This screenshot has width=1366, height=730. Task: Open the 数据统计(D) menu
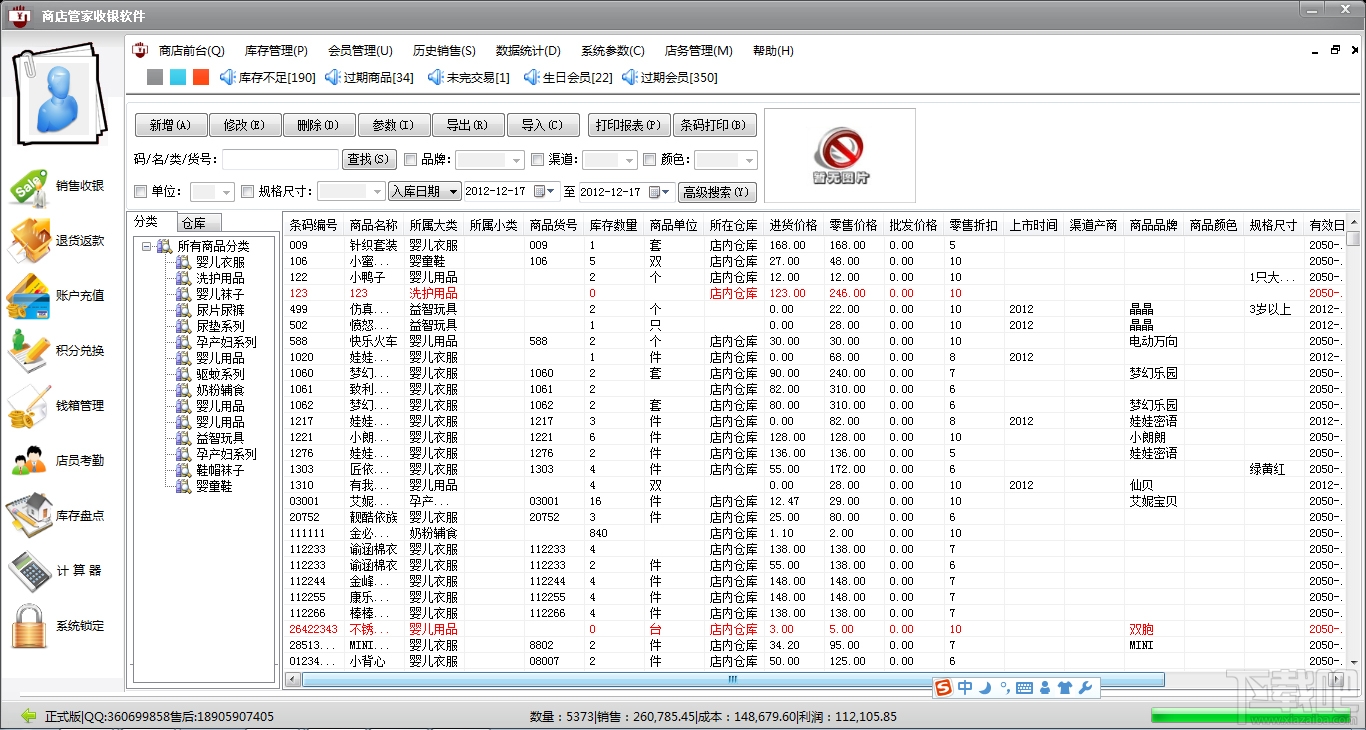[x=528, y=51]
